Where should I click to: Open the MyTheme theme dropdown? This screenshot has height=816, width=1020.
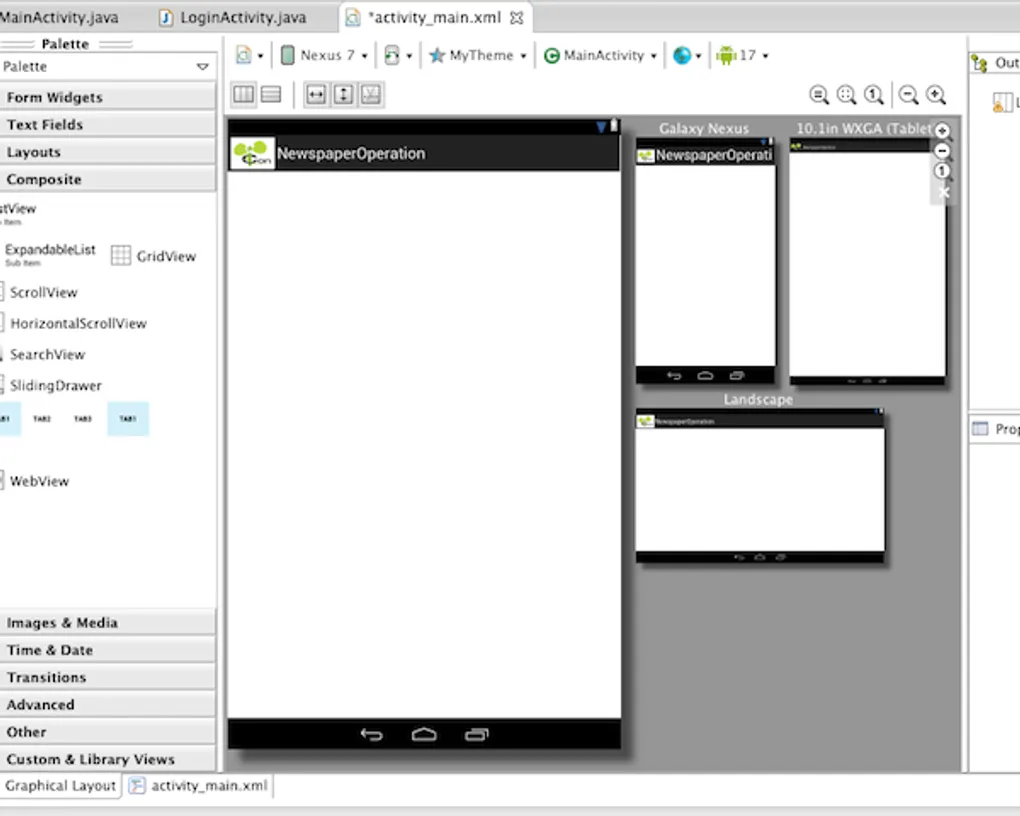coord(478,56)
